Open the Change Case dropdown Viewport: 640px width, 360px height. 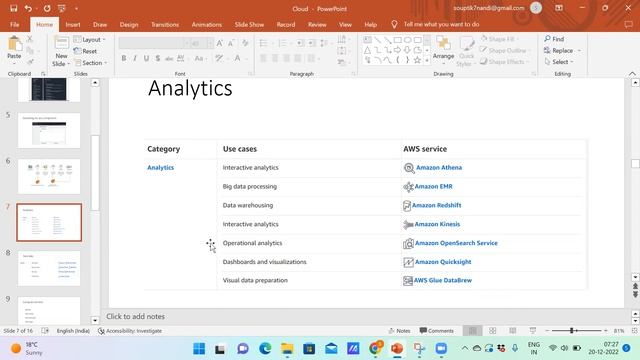200,58
